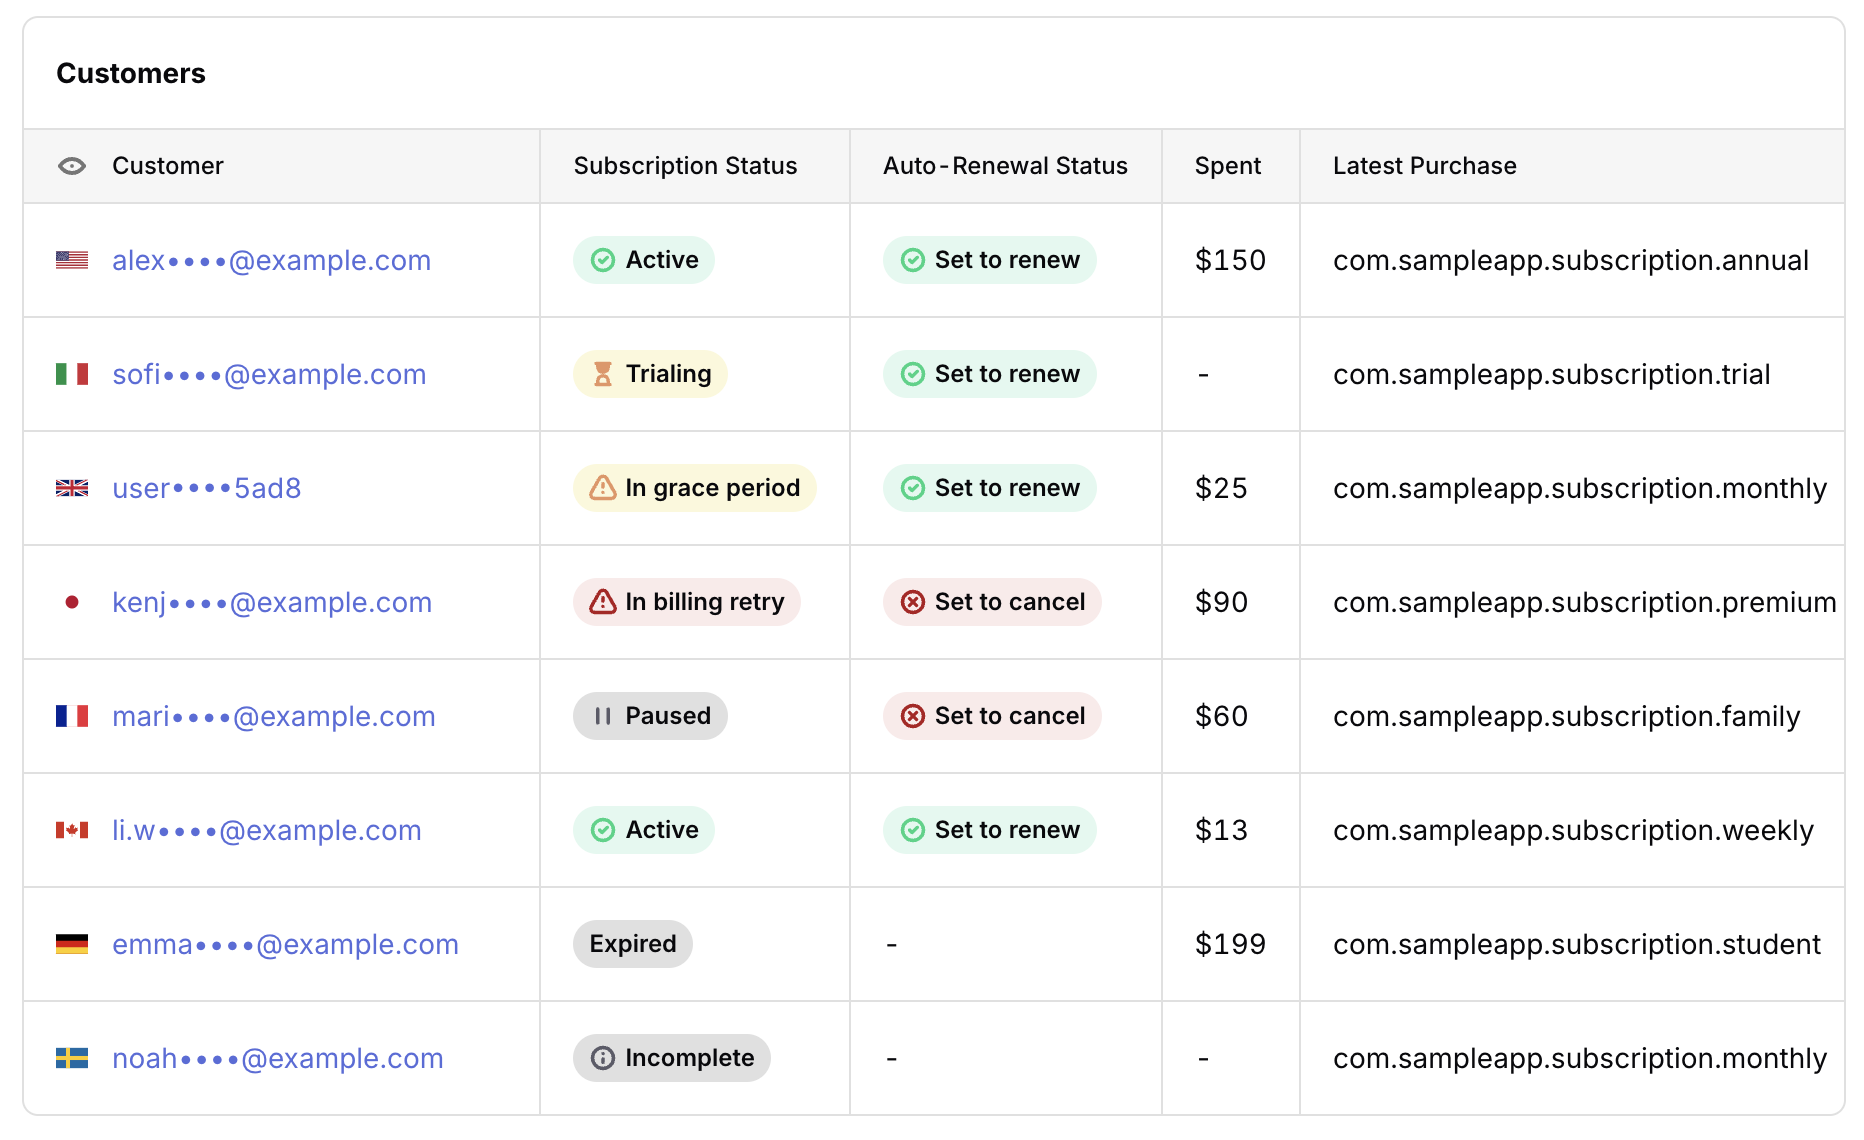Click the hourglass icon in the Trialing badge
Viewport: 1864px width, 1140px height.
click(603, 374)
